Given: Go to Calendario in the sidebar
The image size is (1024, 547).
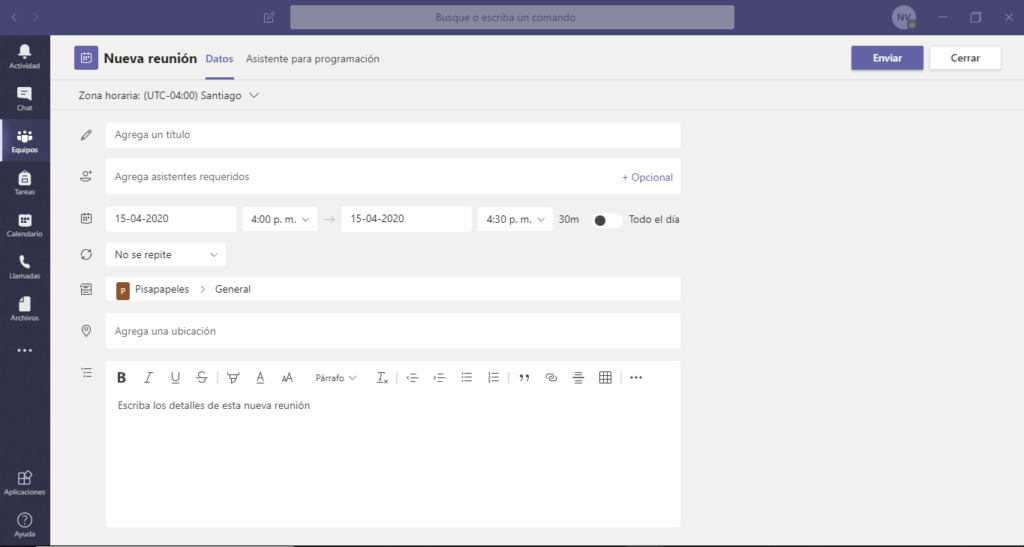Looking at the screenshot, I should [x=24, y=225].
